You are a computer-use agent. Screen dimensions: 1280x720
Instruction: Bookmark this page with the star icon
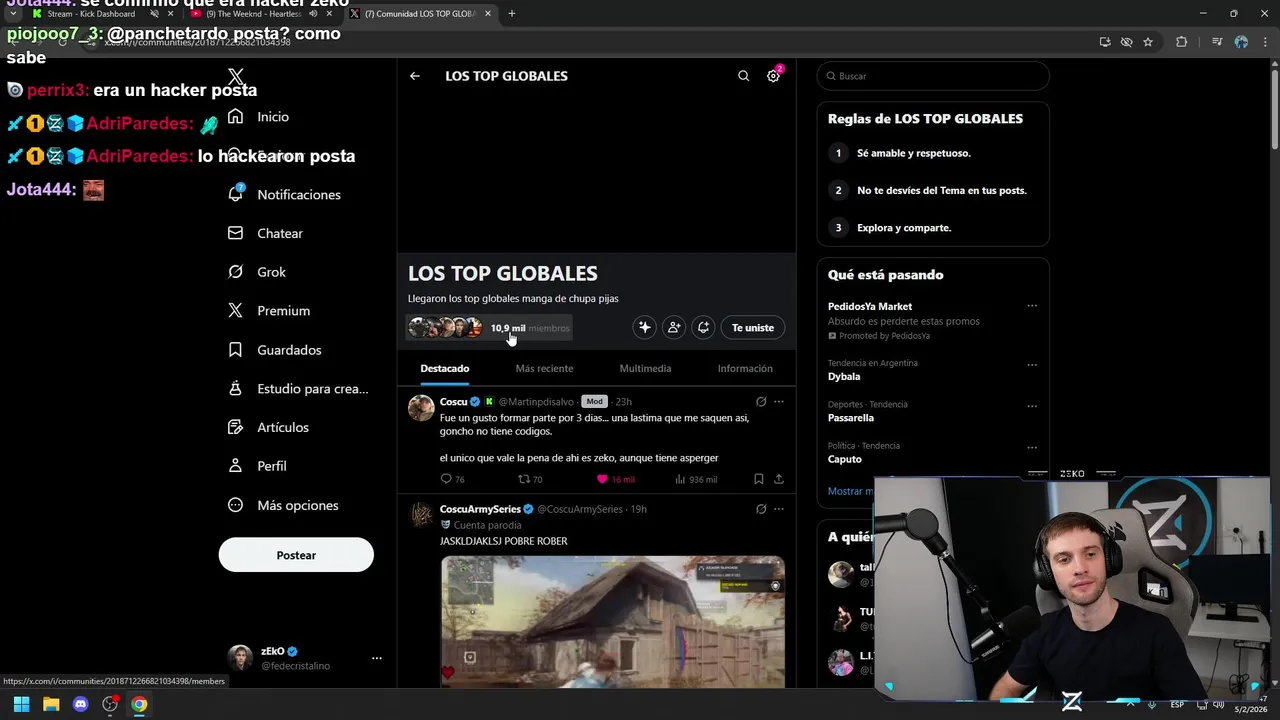click(1148, 42)
